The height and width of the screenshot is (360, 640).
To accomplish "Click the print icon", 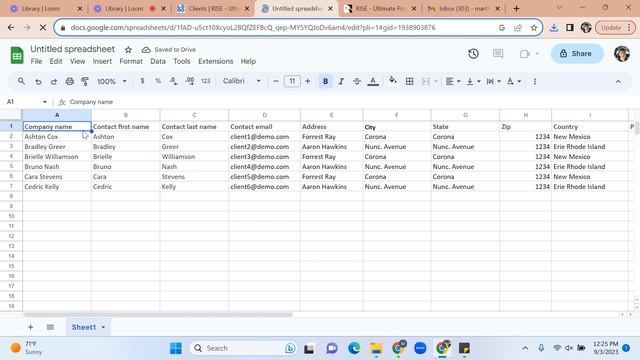I will point(70,81).
